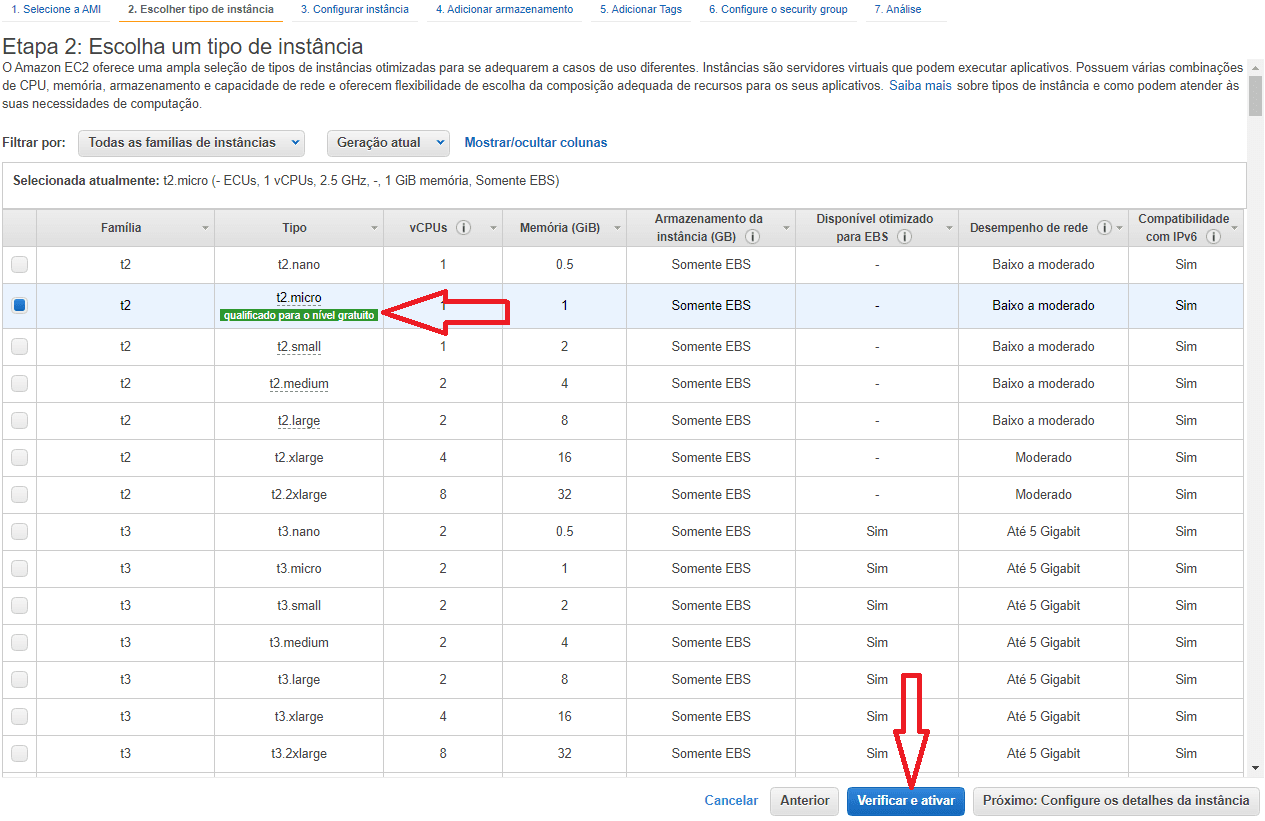Click 'Até 5 Gigabit' in t3.micro row
The width and height of the screenshot is (1265, 821).
click(x=1043, y=569)
